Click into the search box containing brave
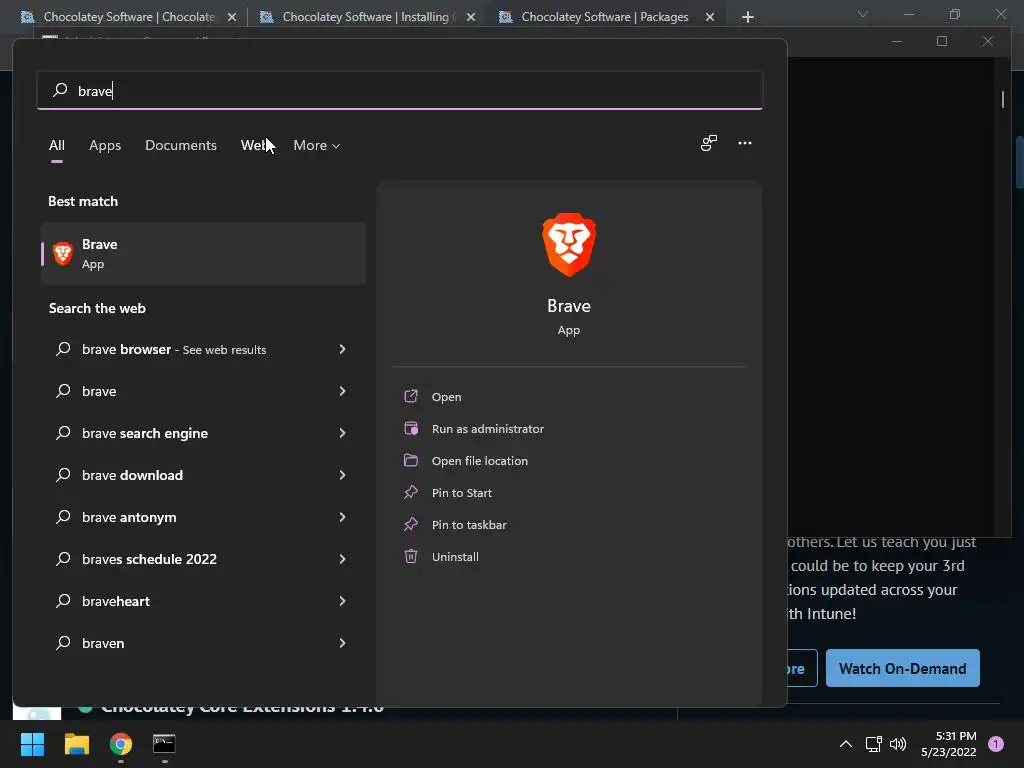The image size is (1024, 768). pos(400,90)
